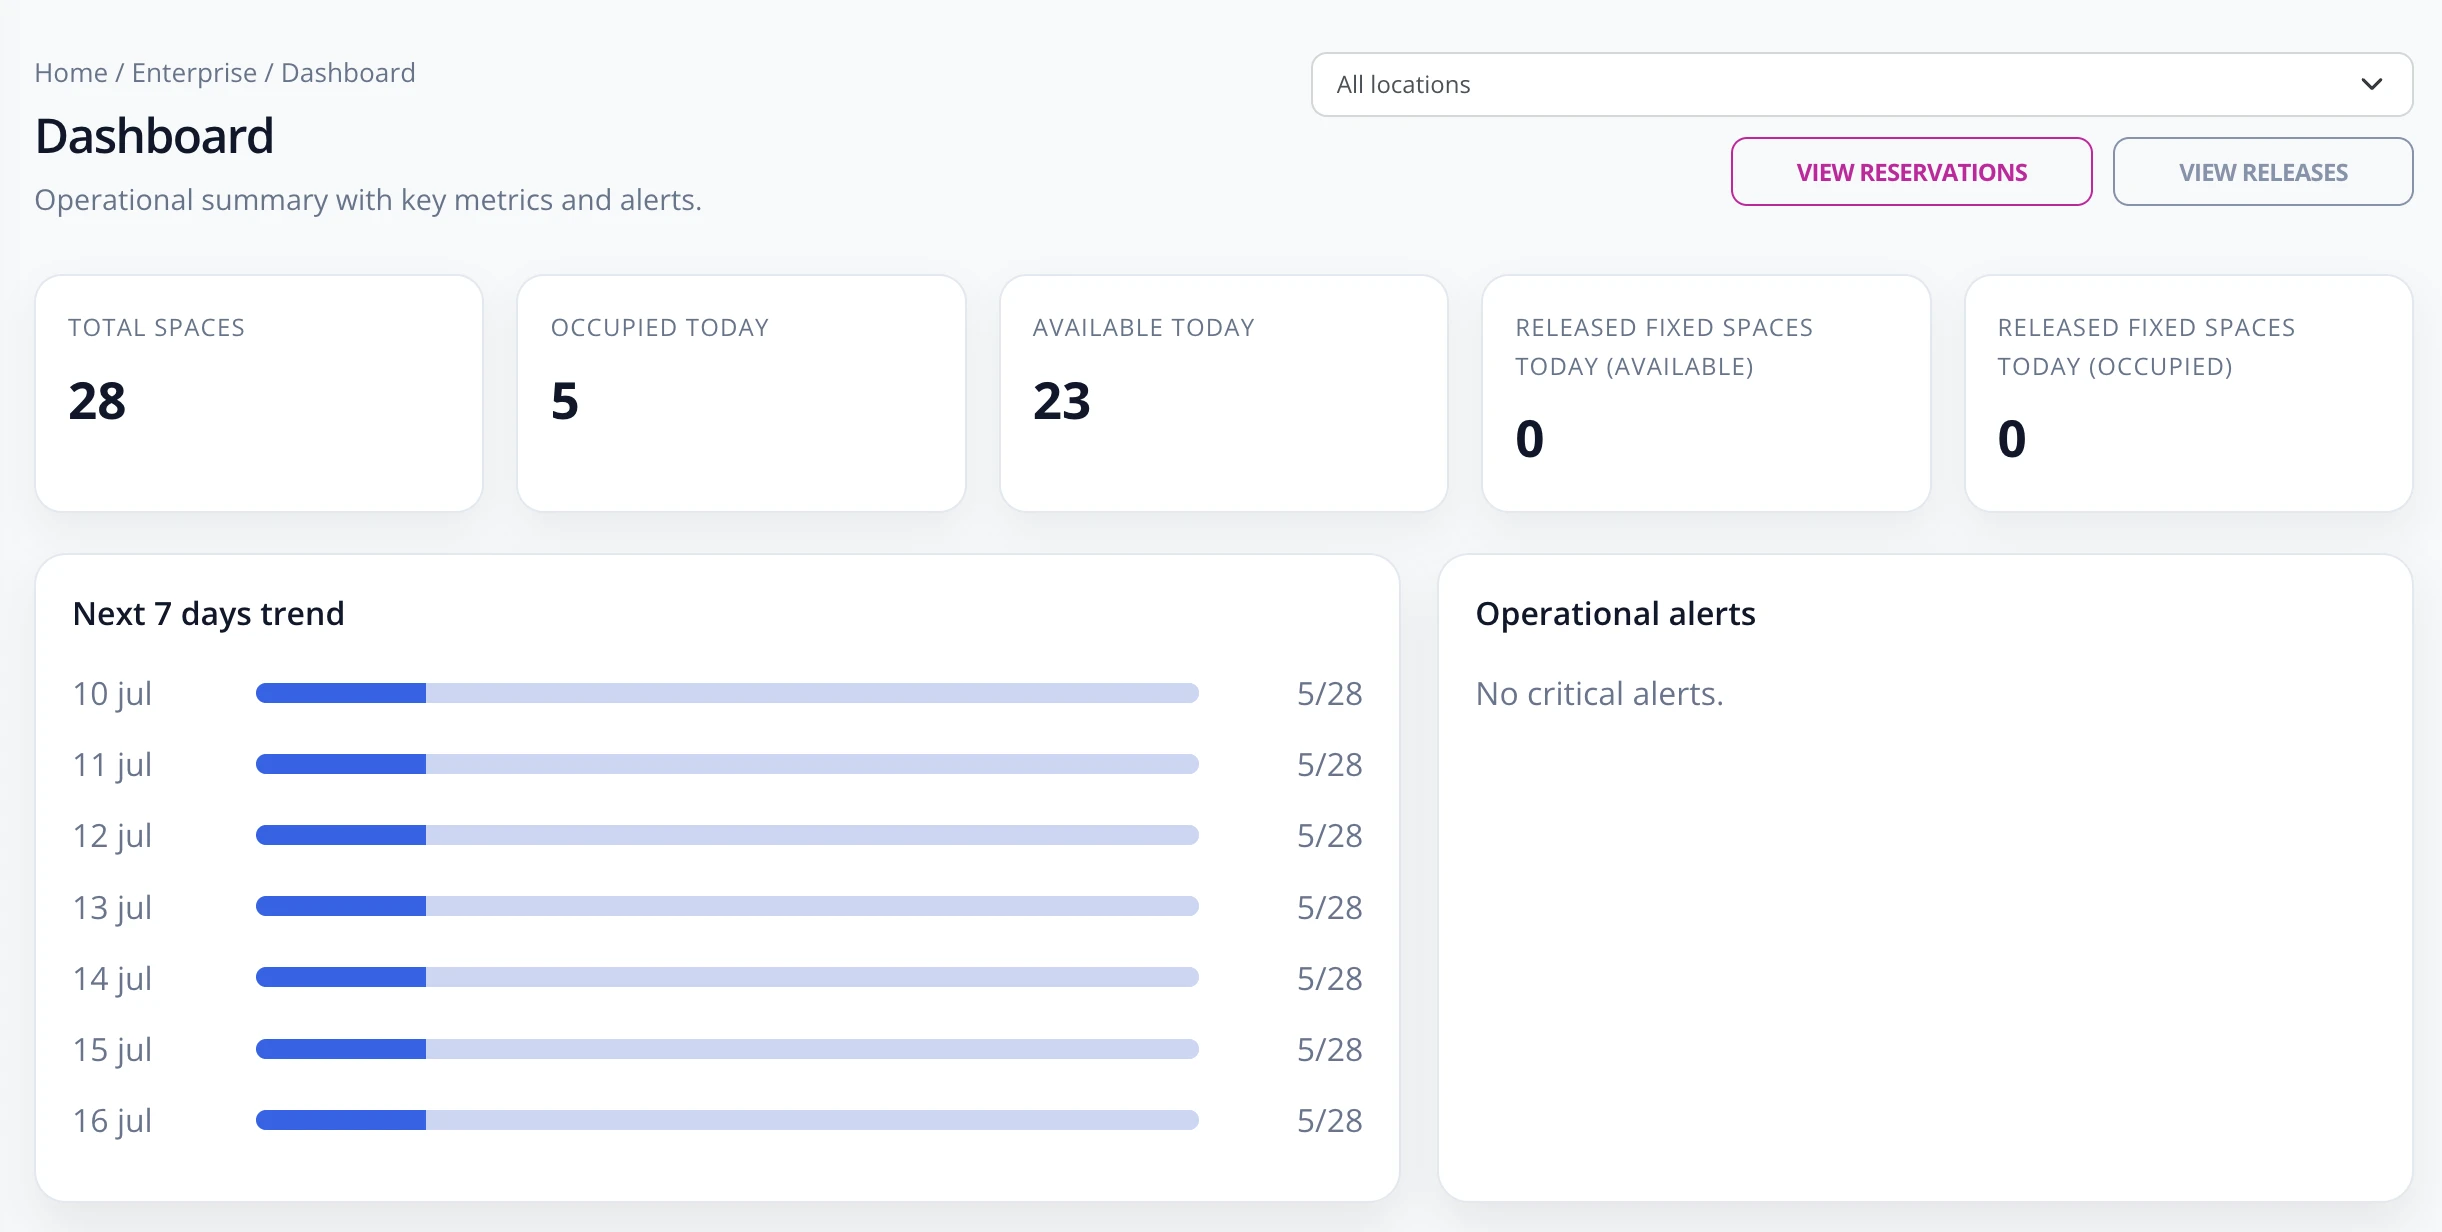The image size is (2442, 1232).
Task: Open Released Fixed Spaces Today (Available) card
Action: (x=1706, y=393)
